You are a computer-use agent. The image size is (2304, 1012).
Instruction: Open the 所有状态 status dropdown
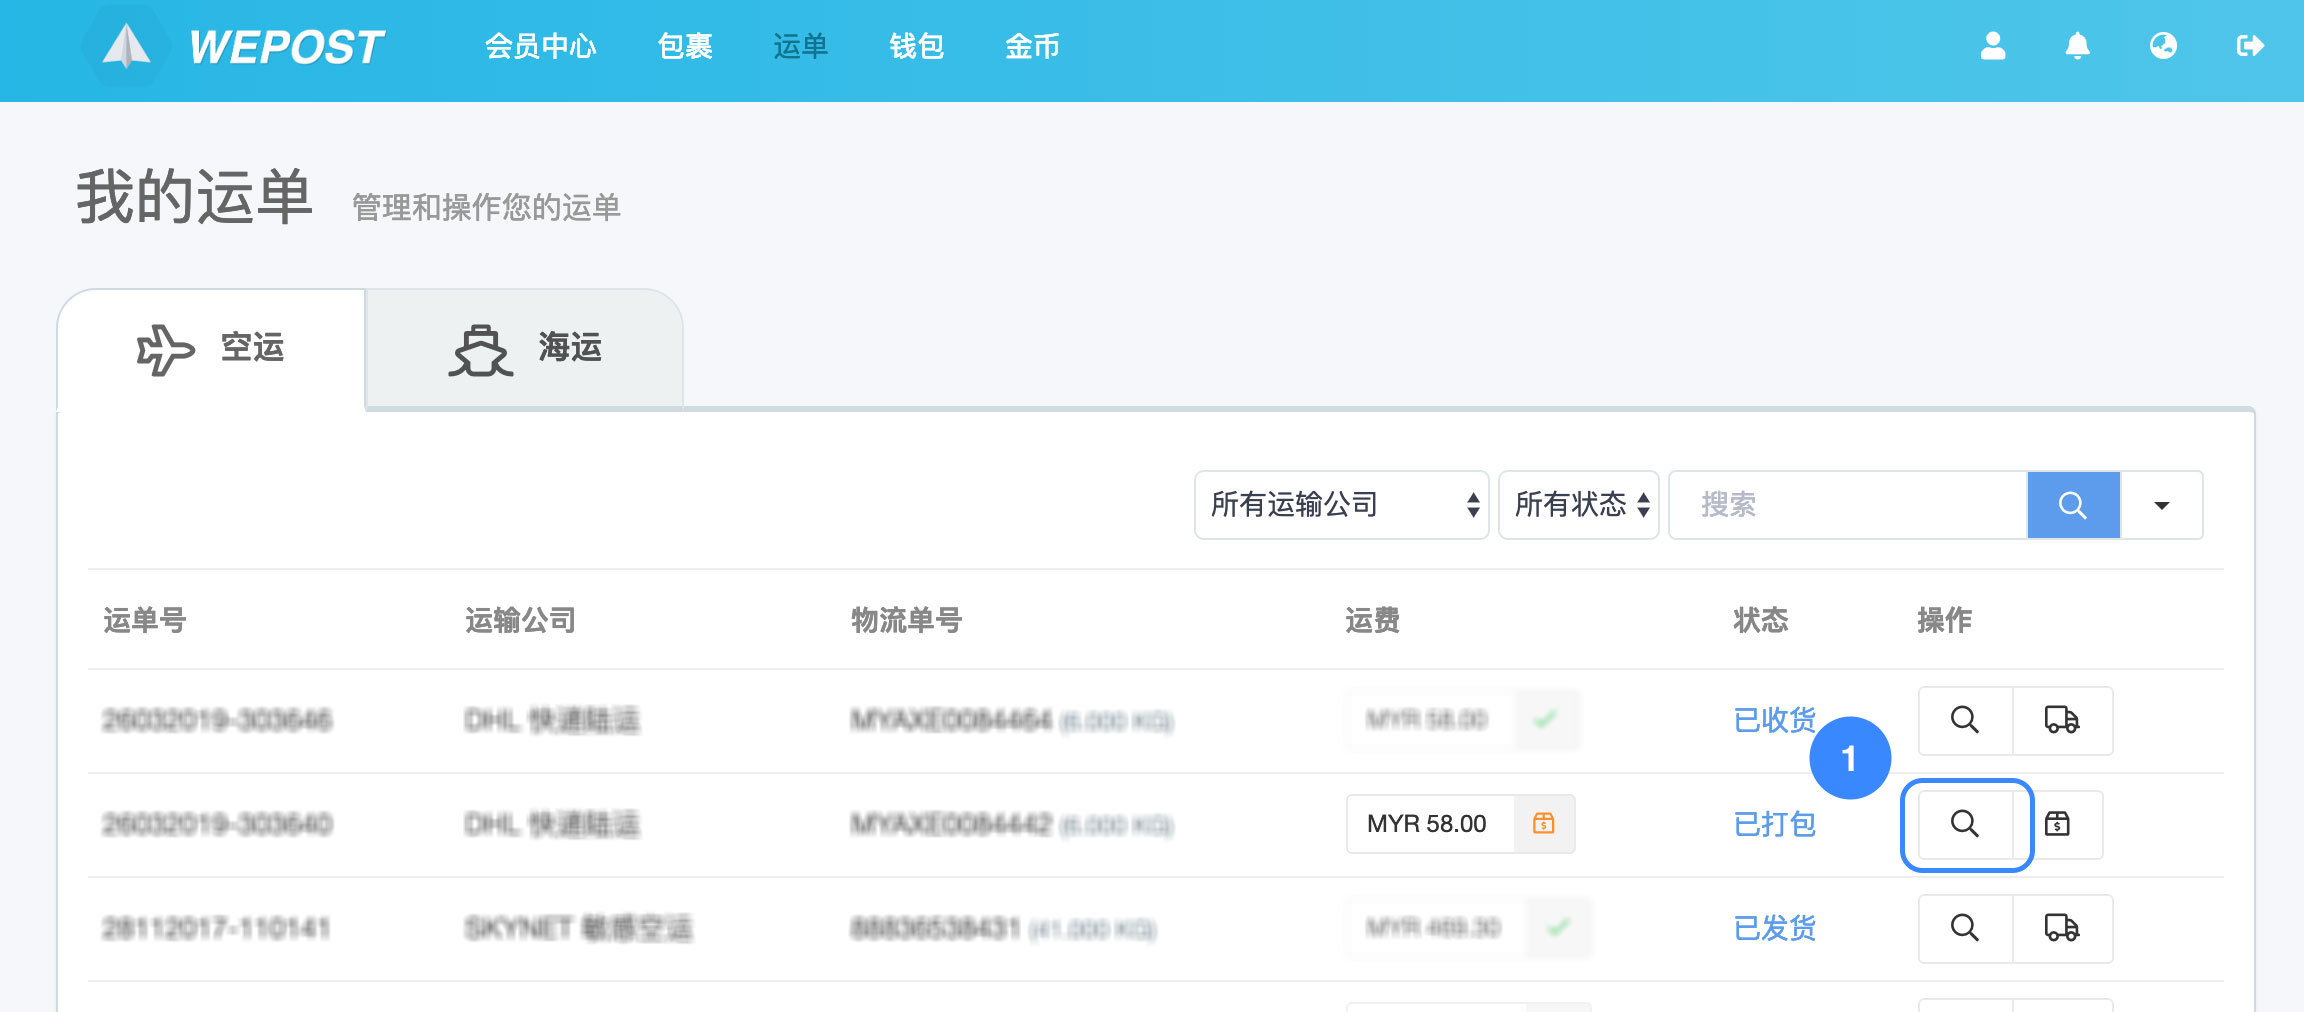point(1579,505)
